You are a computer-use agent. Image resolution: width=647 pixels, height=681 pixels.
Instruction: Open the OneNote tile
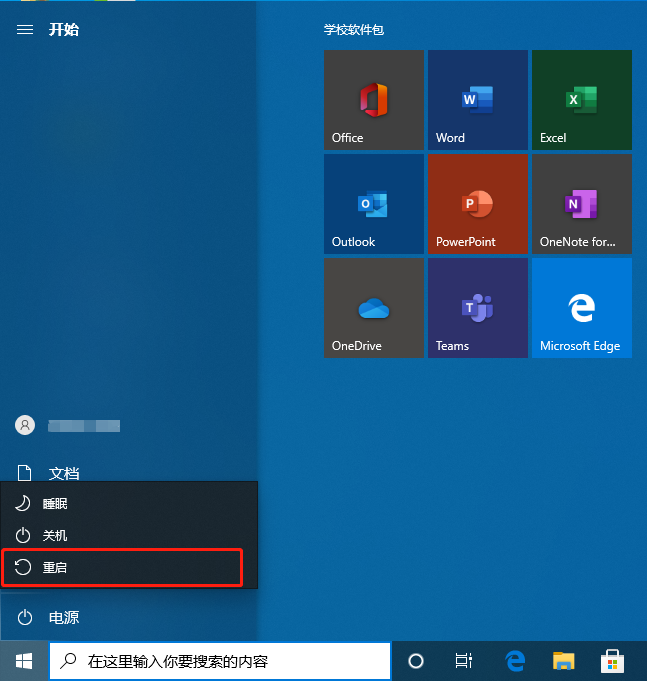[581, 204]
